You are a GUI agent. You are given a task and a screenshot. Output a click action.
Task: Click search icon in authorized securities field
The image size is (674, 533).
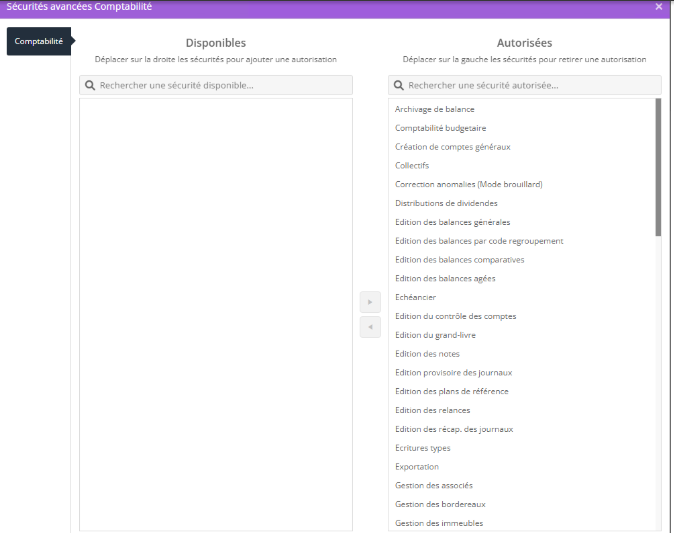pyautogui.click(x=399, y=86)
